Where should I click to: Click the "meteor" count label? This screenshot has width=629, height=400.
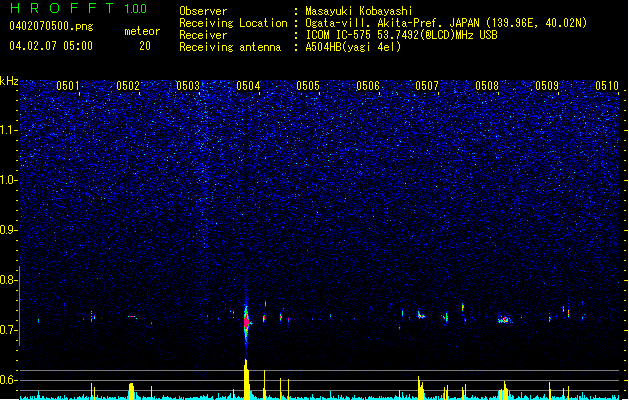click(x=142, y=31)
